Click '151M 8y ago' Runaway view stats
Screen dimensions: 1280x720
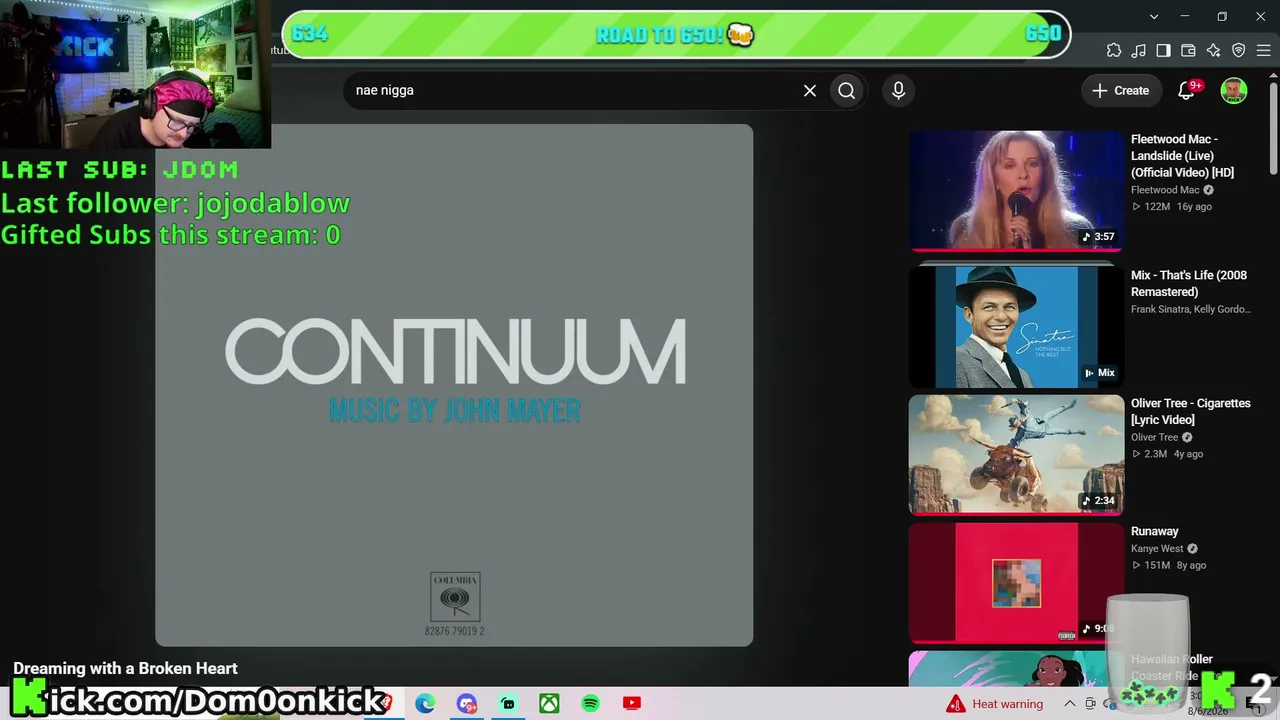coord(1169,565)
